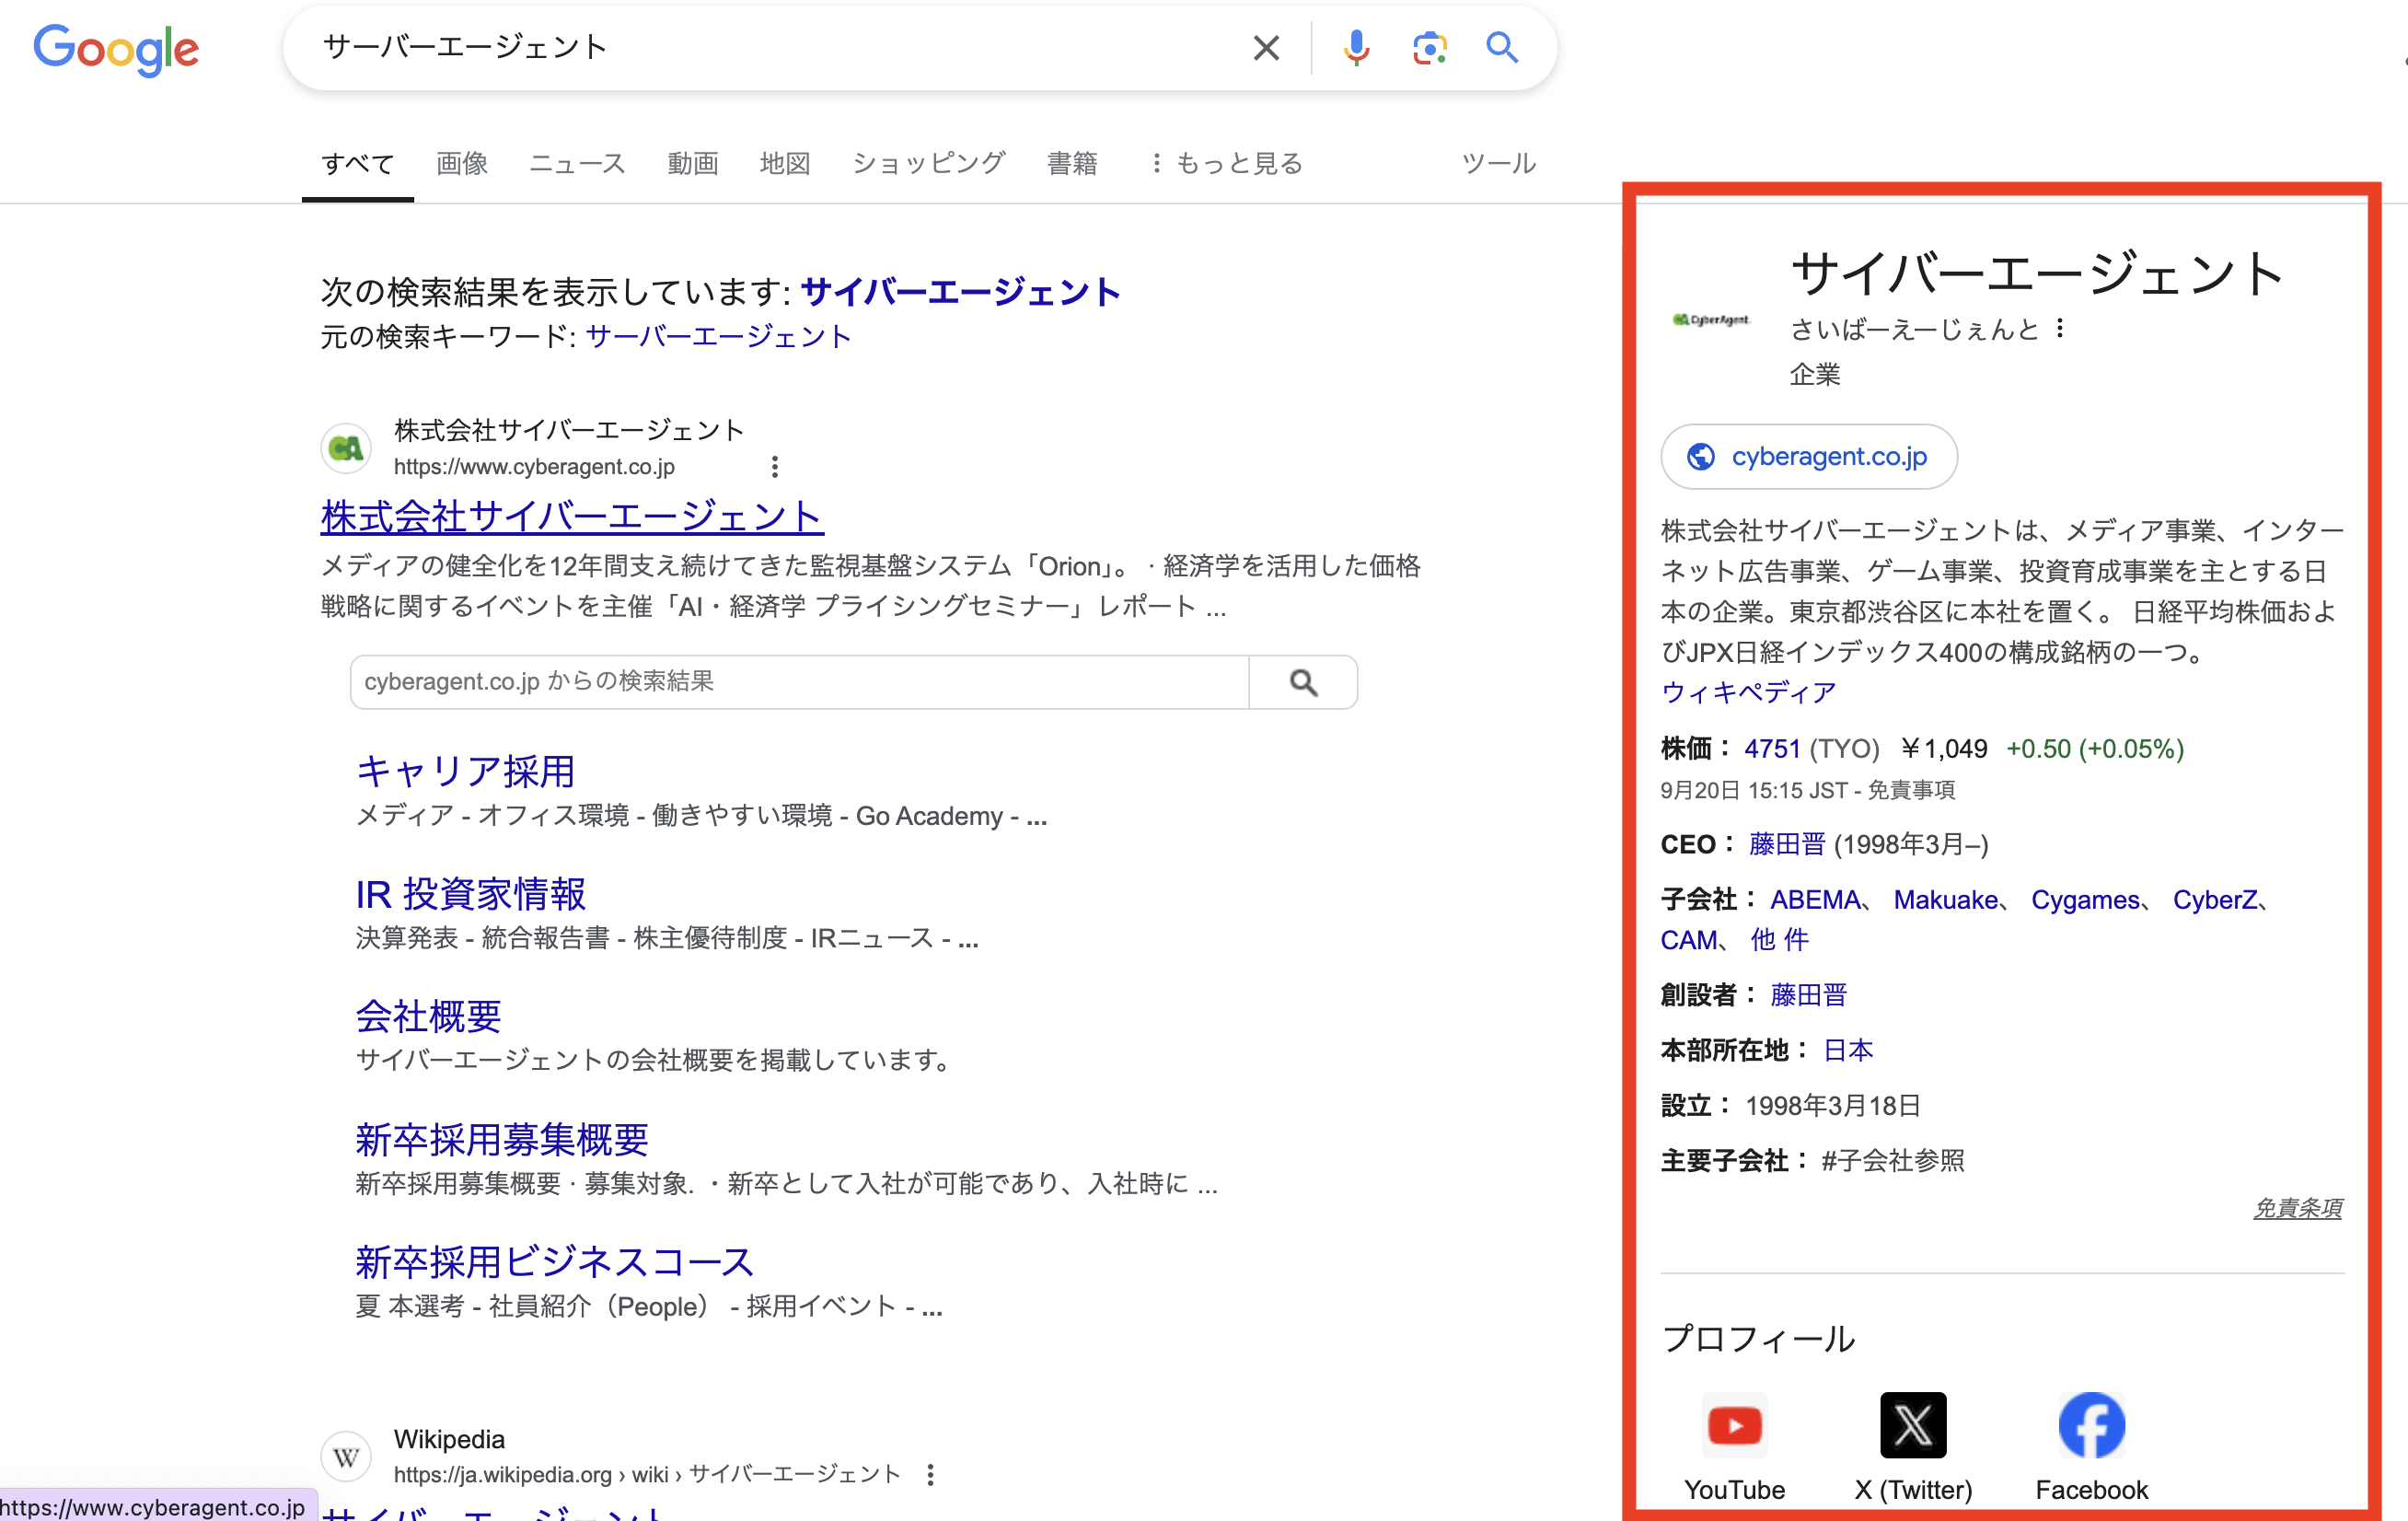Switch to 動画 tab
The height and width of the screenshot is (1521, 2408).
693,163
